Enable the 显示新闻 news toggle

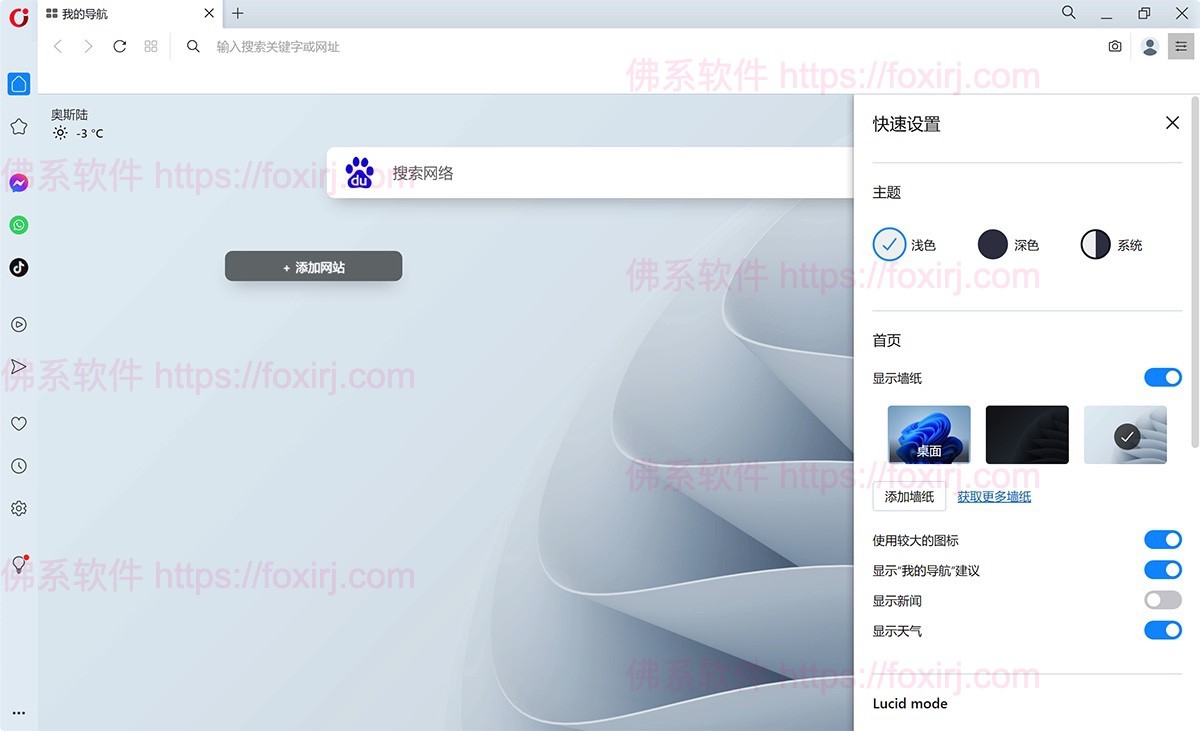pos(1162,600)
